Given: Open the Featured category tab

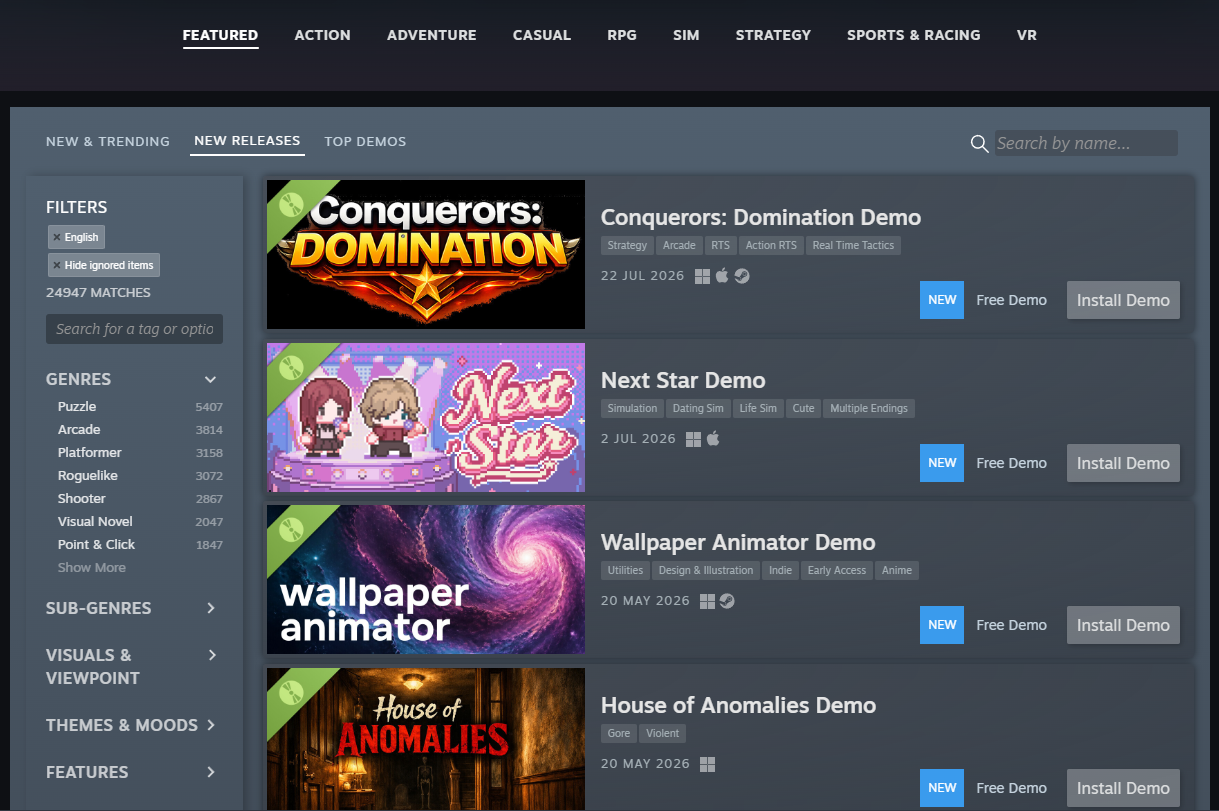Looking at the screenshot, I should [220, 34].
